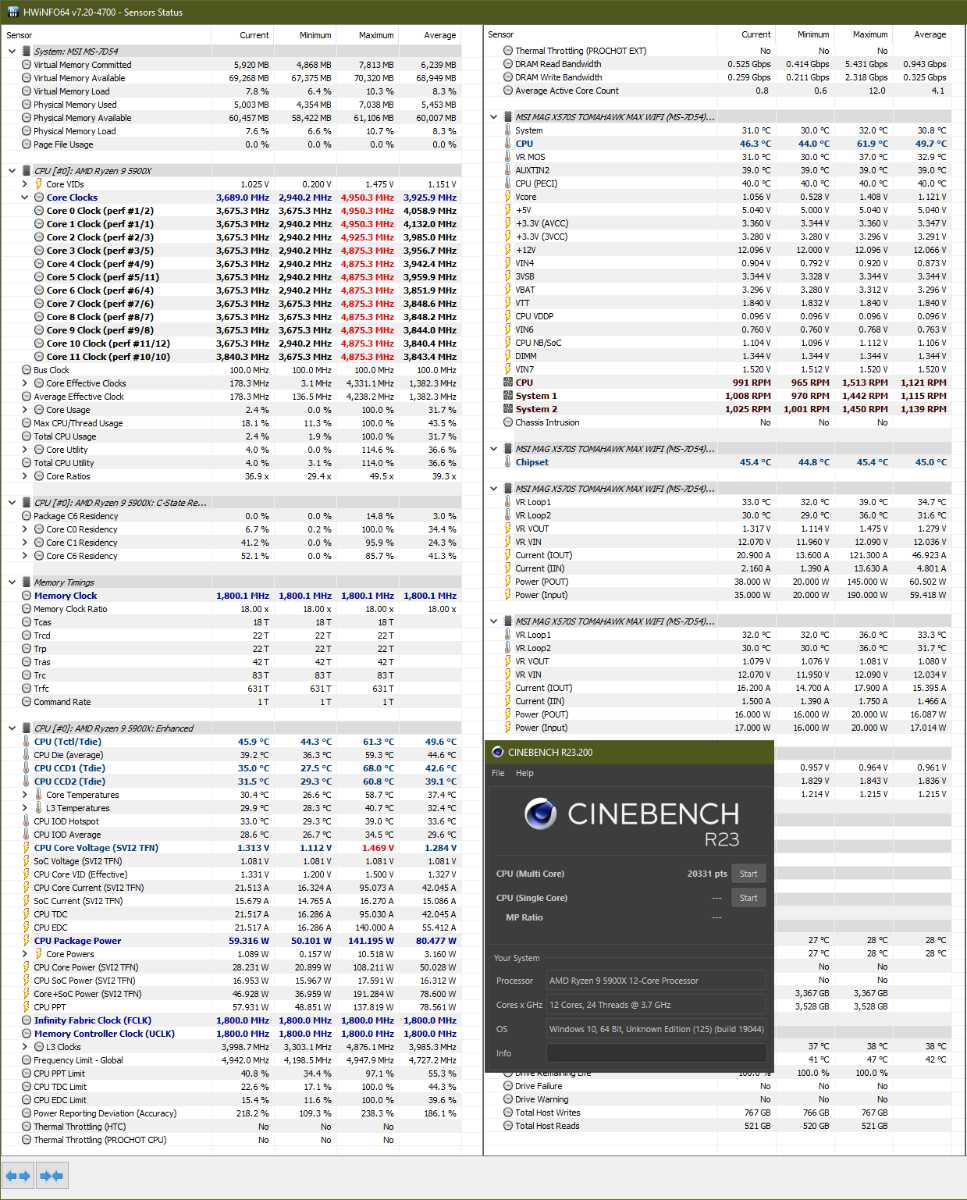Click the shrink-columns inward arrows button
This screenshot has height=1200, width=967.
(x=52, y=1175)
